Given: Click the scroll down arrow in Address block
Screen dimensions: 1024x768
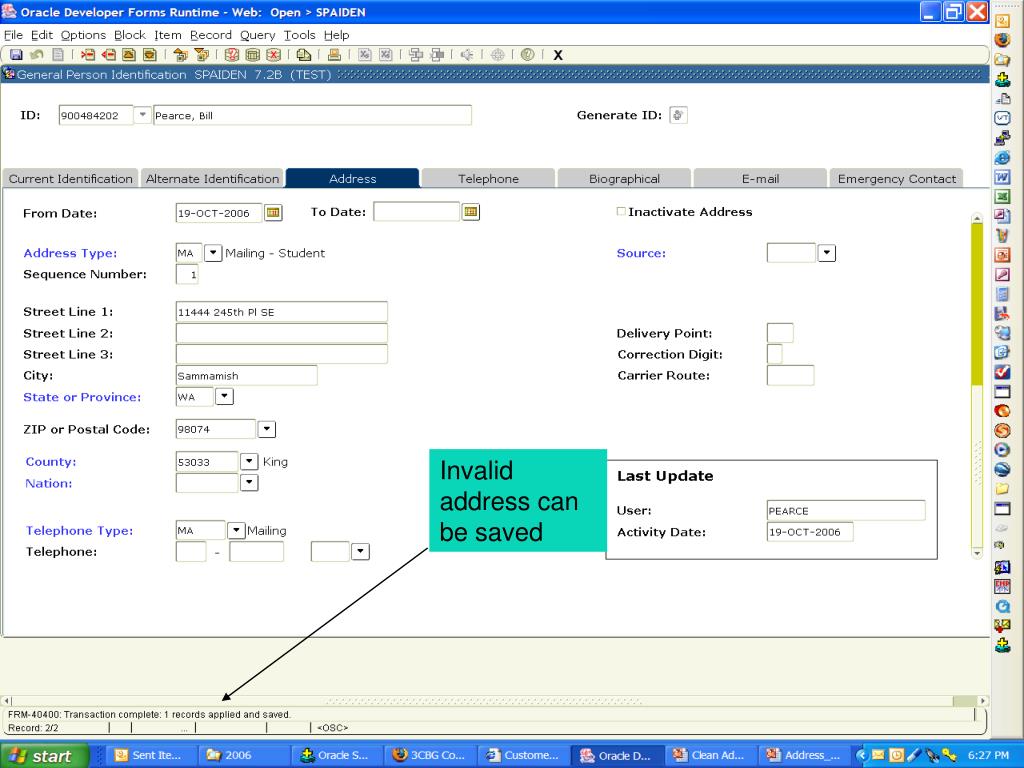Looking at the screenshot, I should coord(977,553).
